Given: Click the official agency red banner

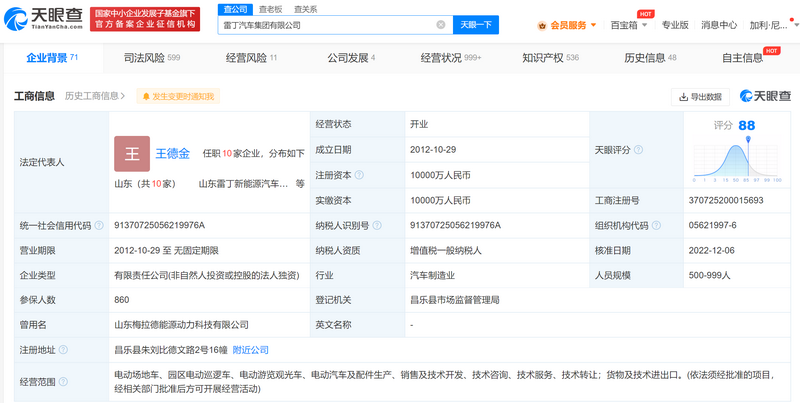Looking at the screenshot, I should 145,19.
